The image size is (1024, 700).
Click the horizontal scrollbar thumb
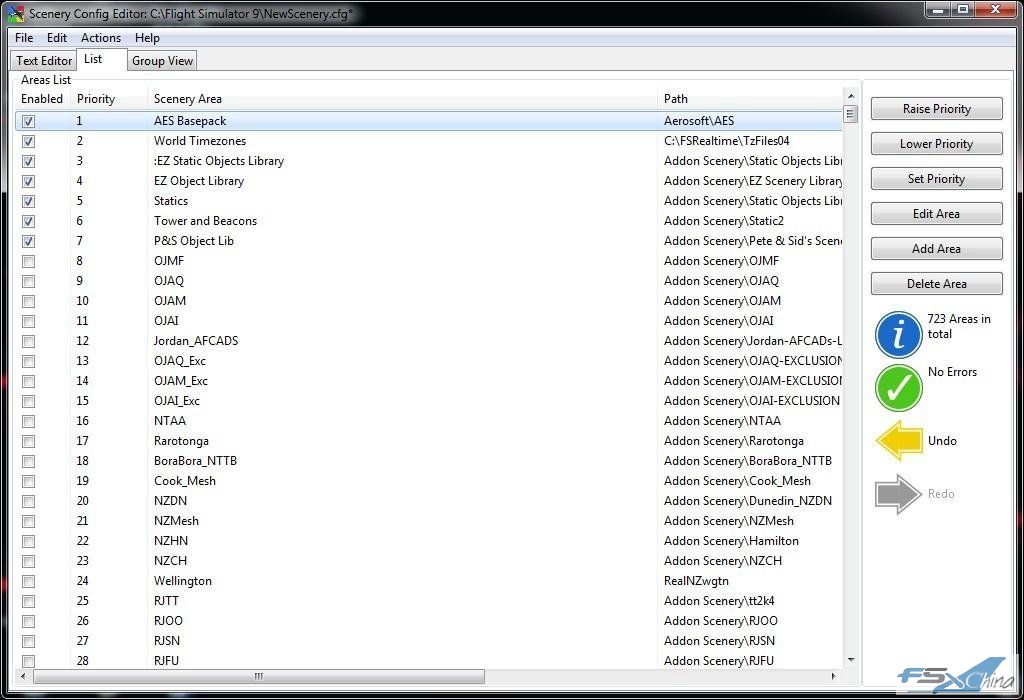[x=259, y=676]
